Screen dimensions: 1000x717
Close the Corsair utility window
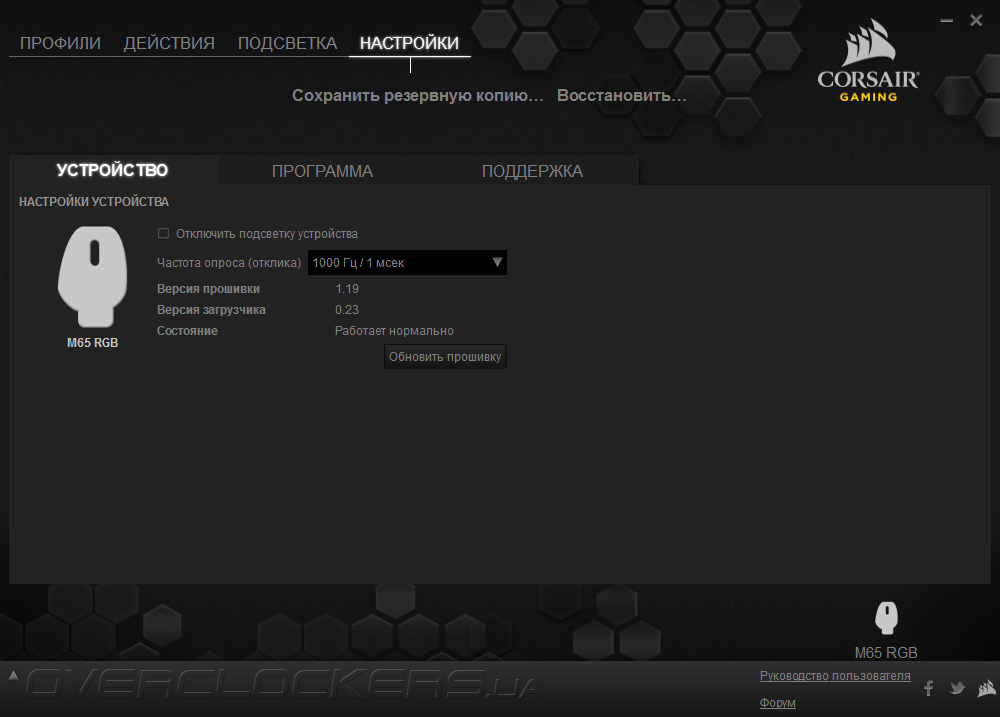[976, 20]
